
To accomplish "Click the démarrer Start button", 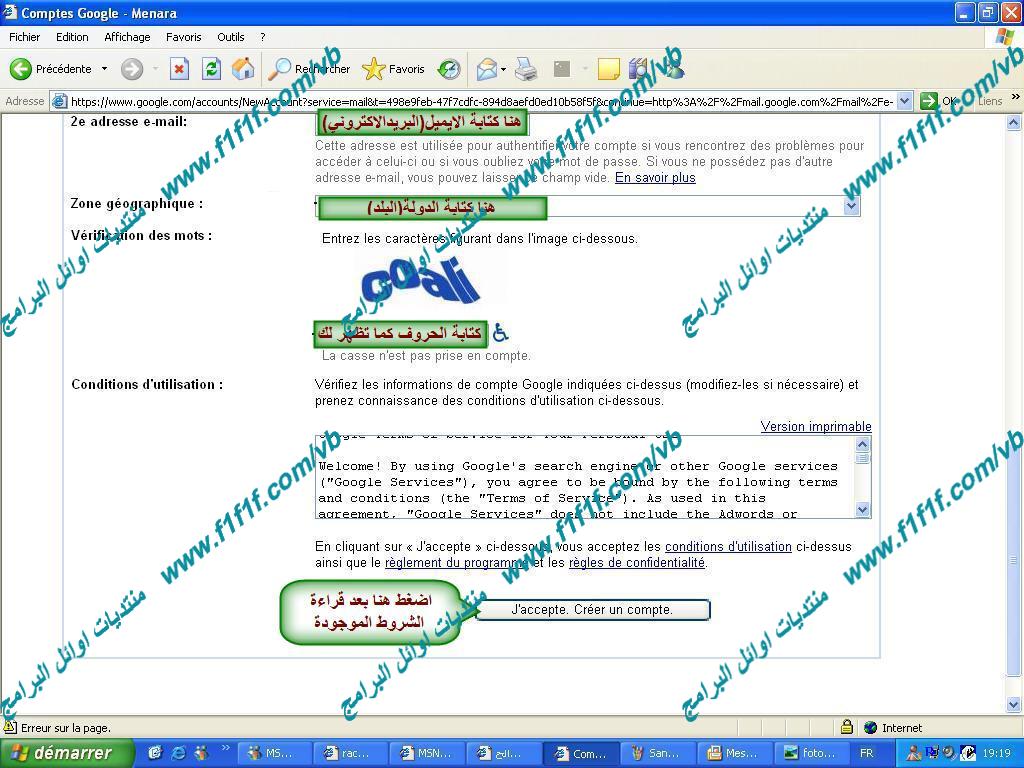I will click(66, 753).
